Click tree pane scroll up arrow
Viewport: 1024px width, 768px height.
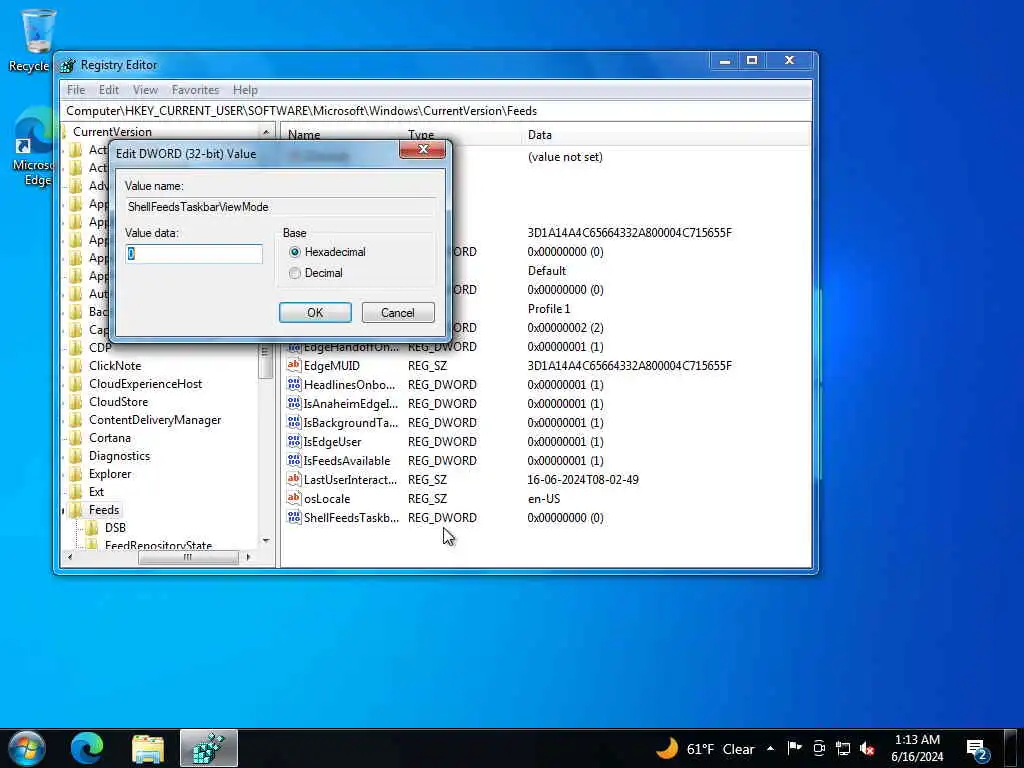tap(266, 132)
